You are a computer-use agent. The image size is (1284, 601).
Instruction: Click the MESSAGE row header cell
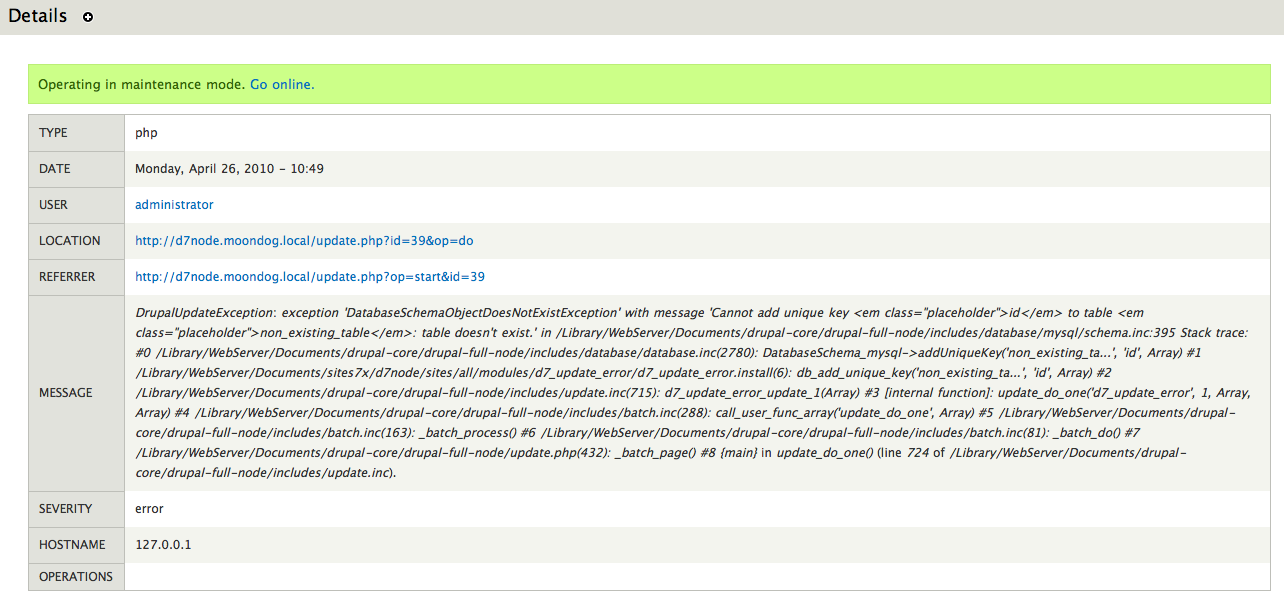click(x=64, y=392)
